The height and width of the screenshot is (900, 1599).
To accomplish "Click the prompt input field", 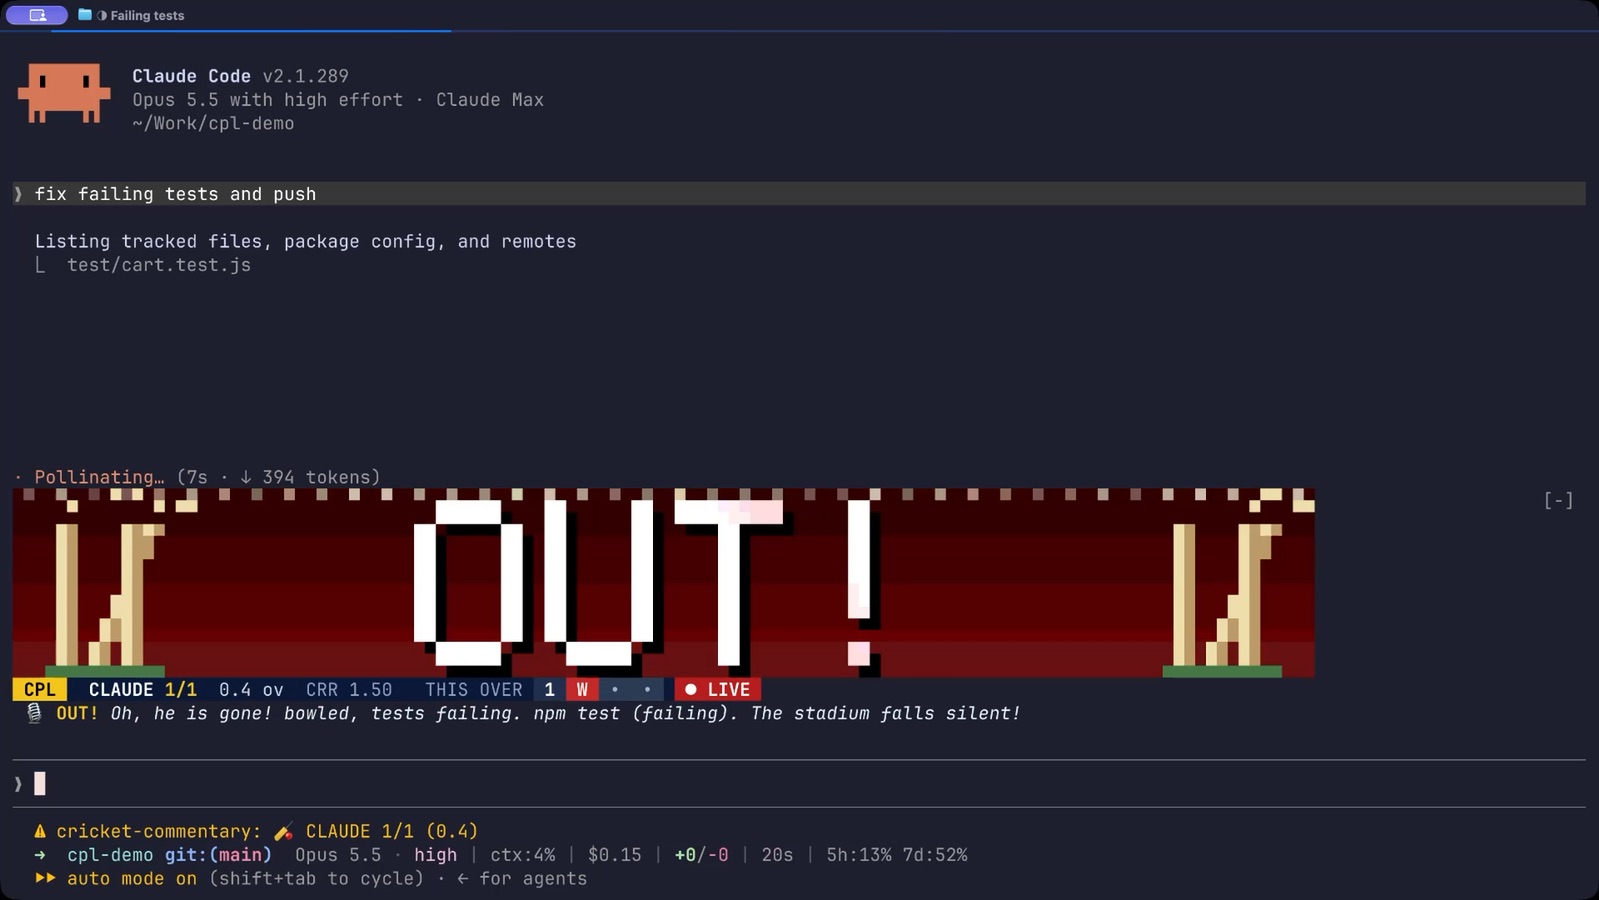I will pos(800,784).
